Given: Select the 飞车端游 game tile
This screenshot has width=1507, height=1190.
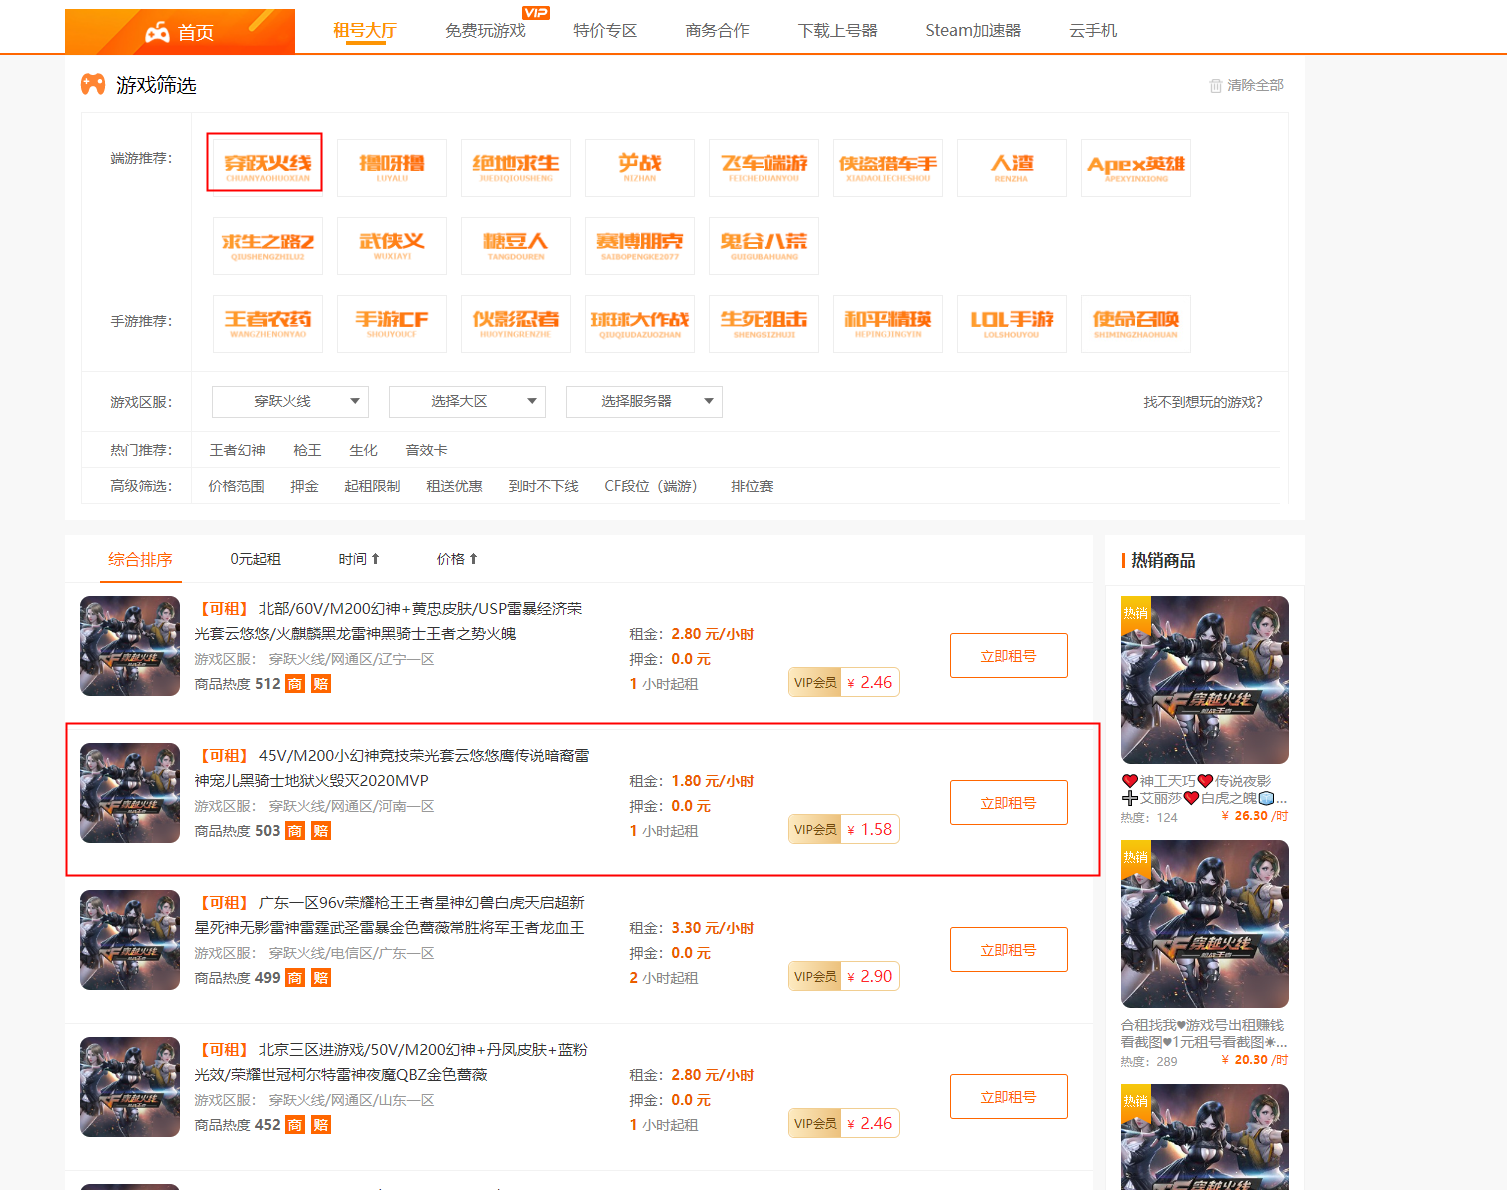Looking at the screenshot, I should click(763, 167).
